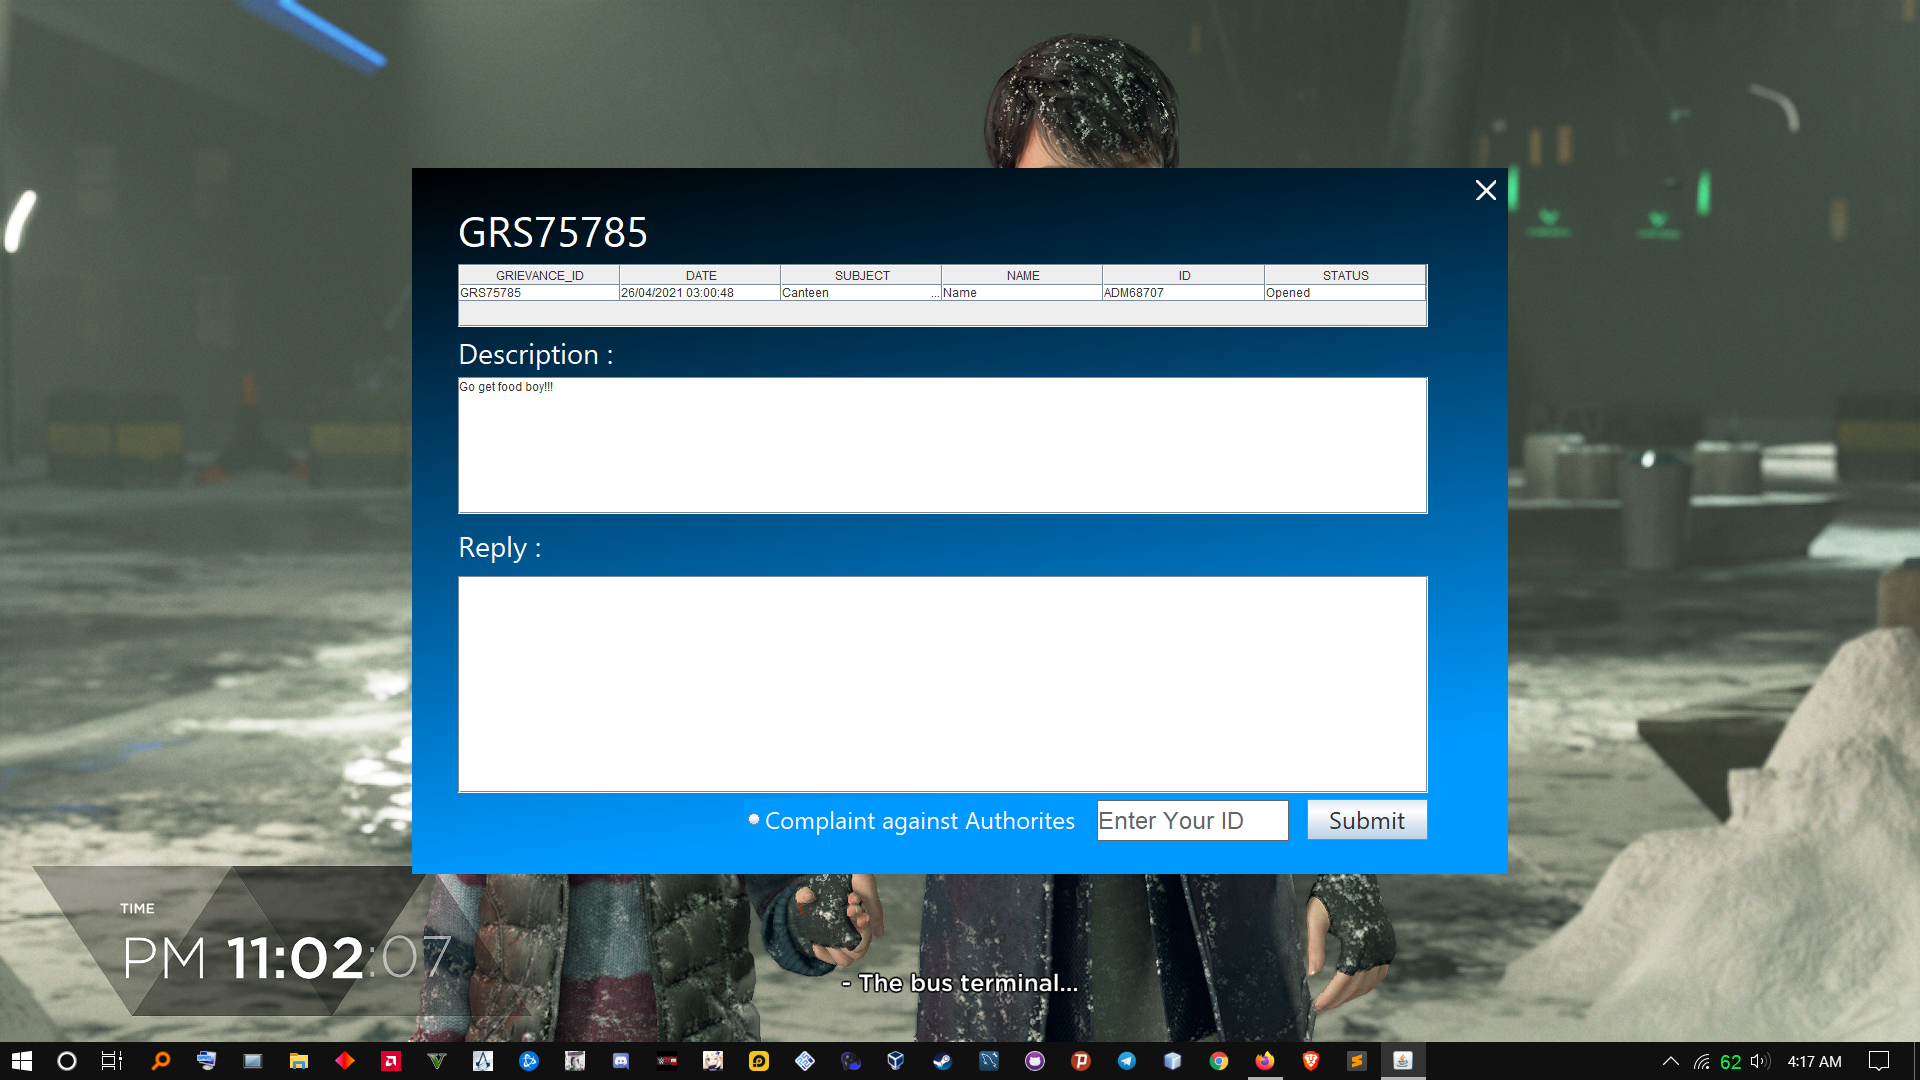Click the Submit button
This screenshot has height=1080, width=1920.
click(x=1366, y=820)
